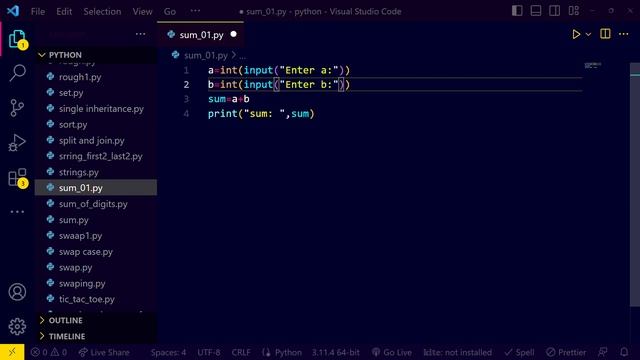640x360 pixels.
Task: Open editor More Actions ellipsis
Action: point(624,34)
